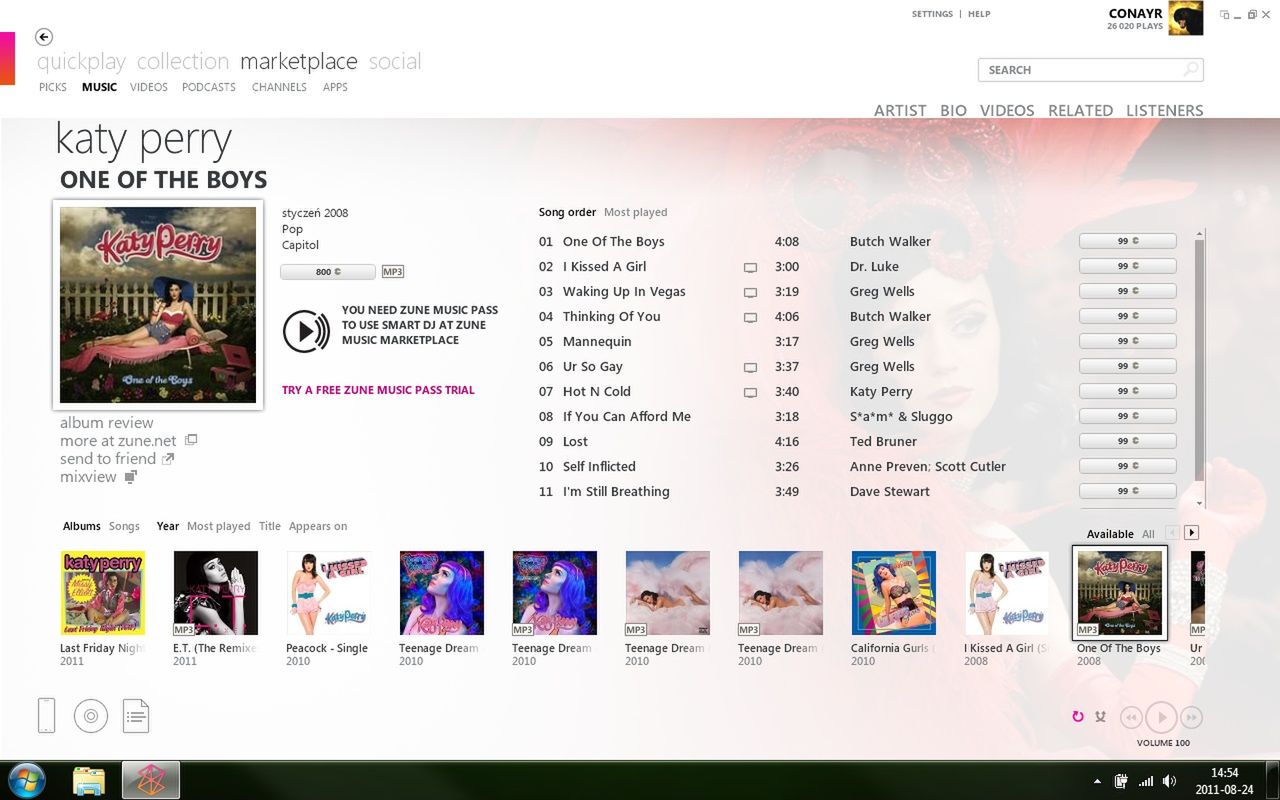Click video icon for Thinking Of You
Screen dimensions: 1280x800
coord(750,318)
